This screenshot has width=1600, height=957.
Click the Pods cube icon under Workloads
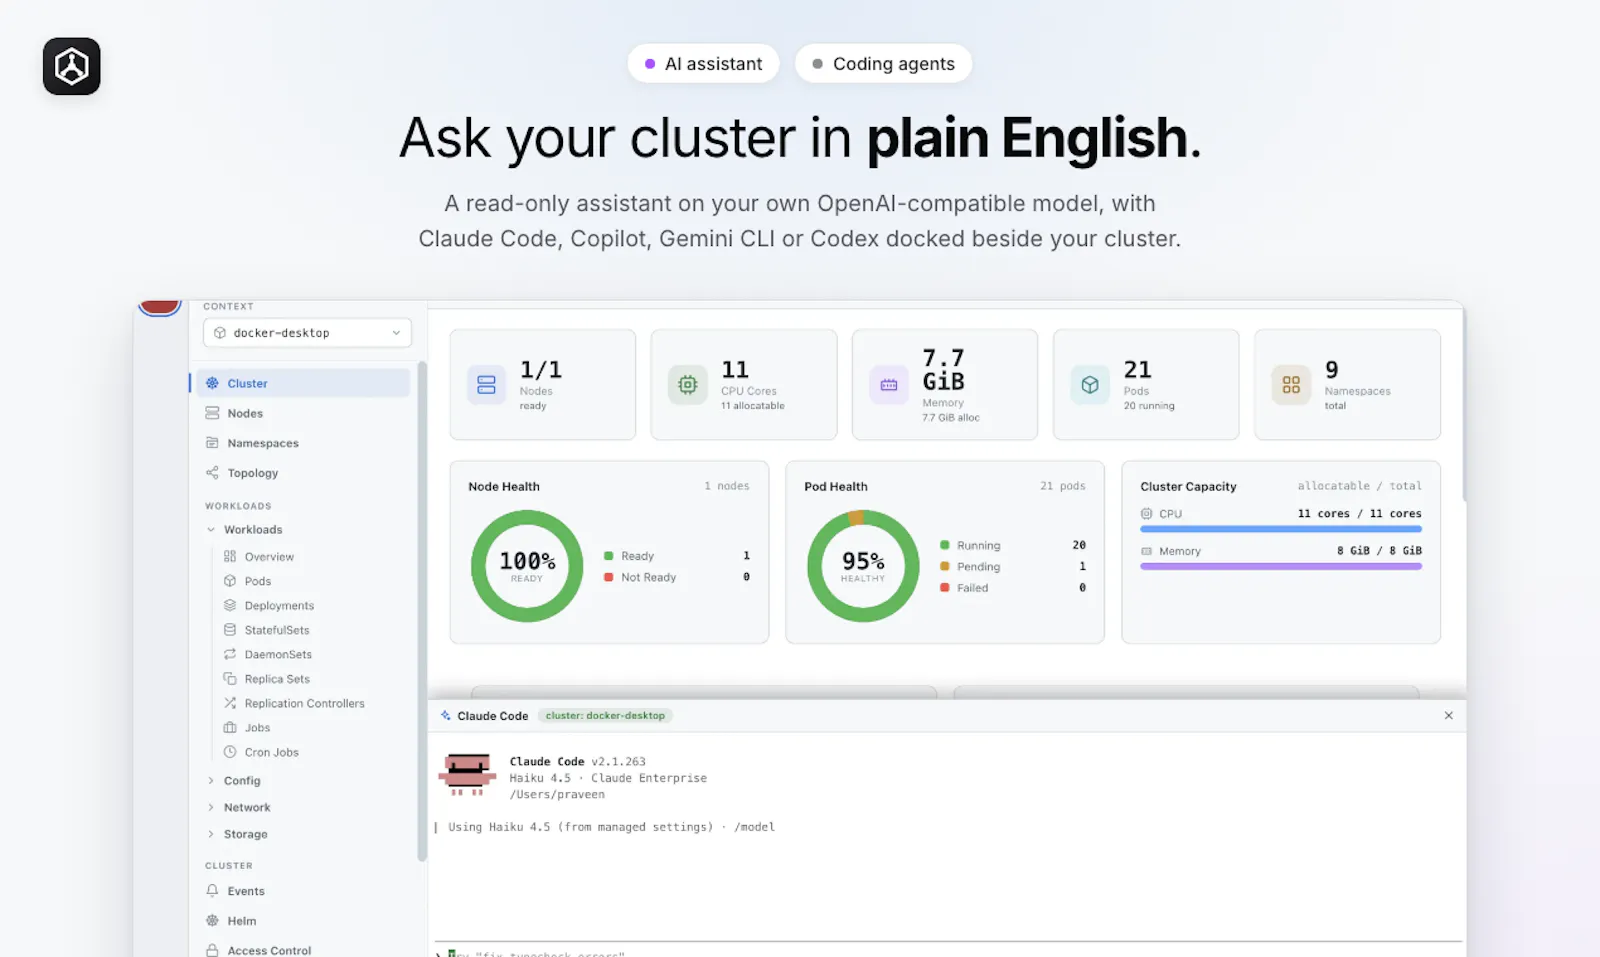click(230, 581)
